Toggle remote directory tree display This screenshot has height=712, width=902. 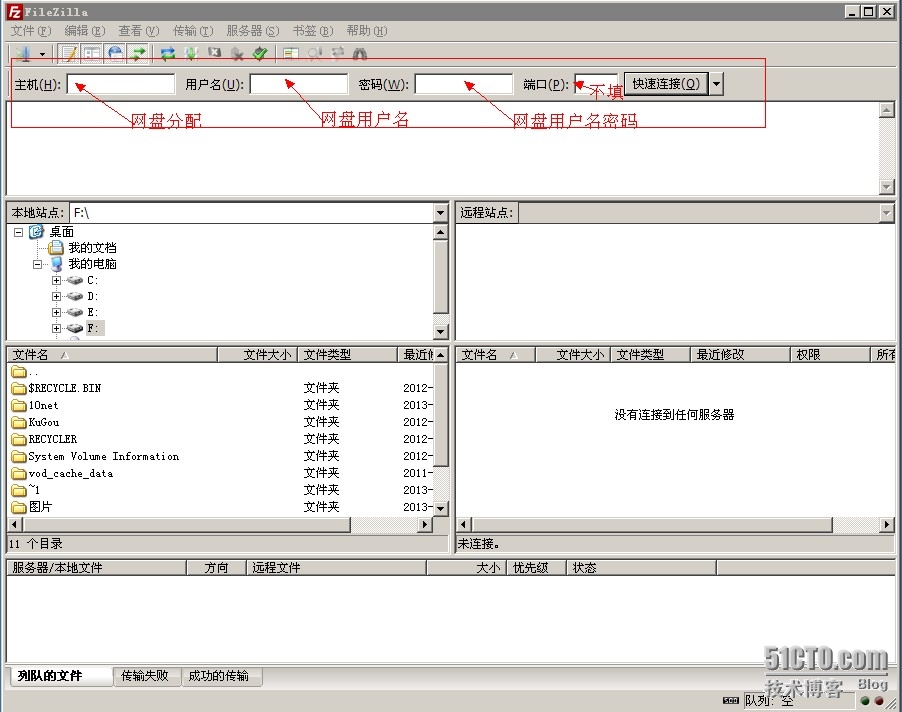point(115,54)
